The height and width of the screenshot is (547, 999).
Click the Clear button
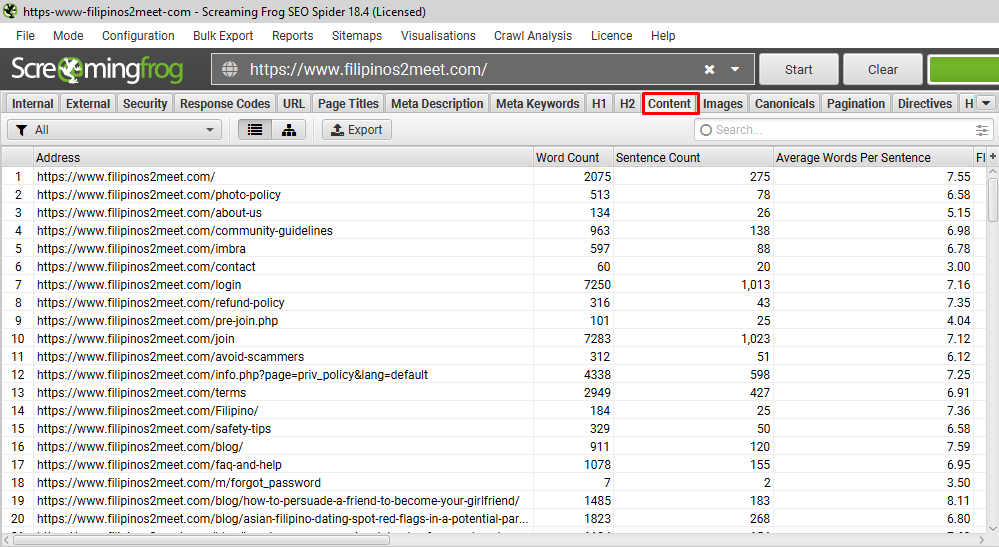click(882, 69)
